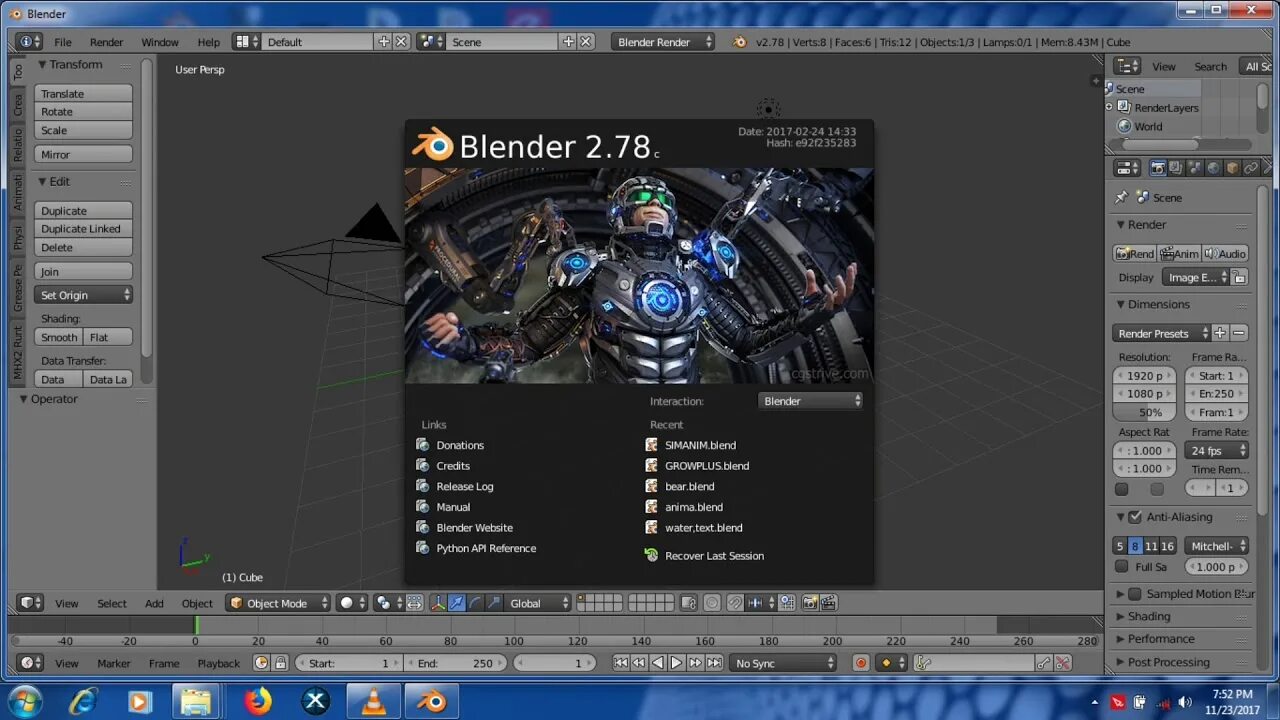This screenshot has height=720, width=1280.
Task: Click the delete keyframes icon in timeline
Action: [1063, 663]
